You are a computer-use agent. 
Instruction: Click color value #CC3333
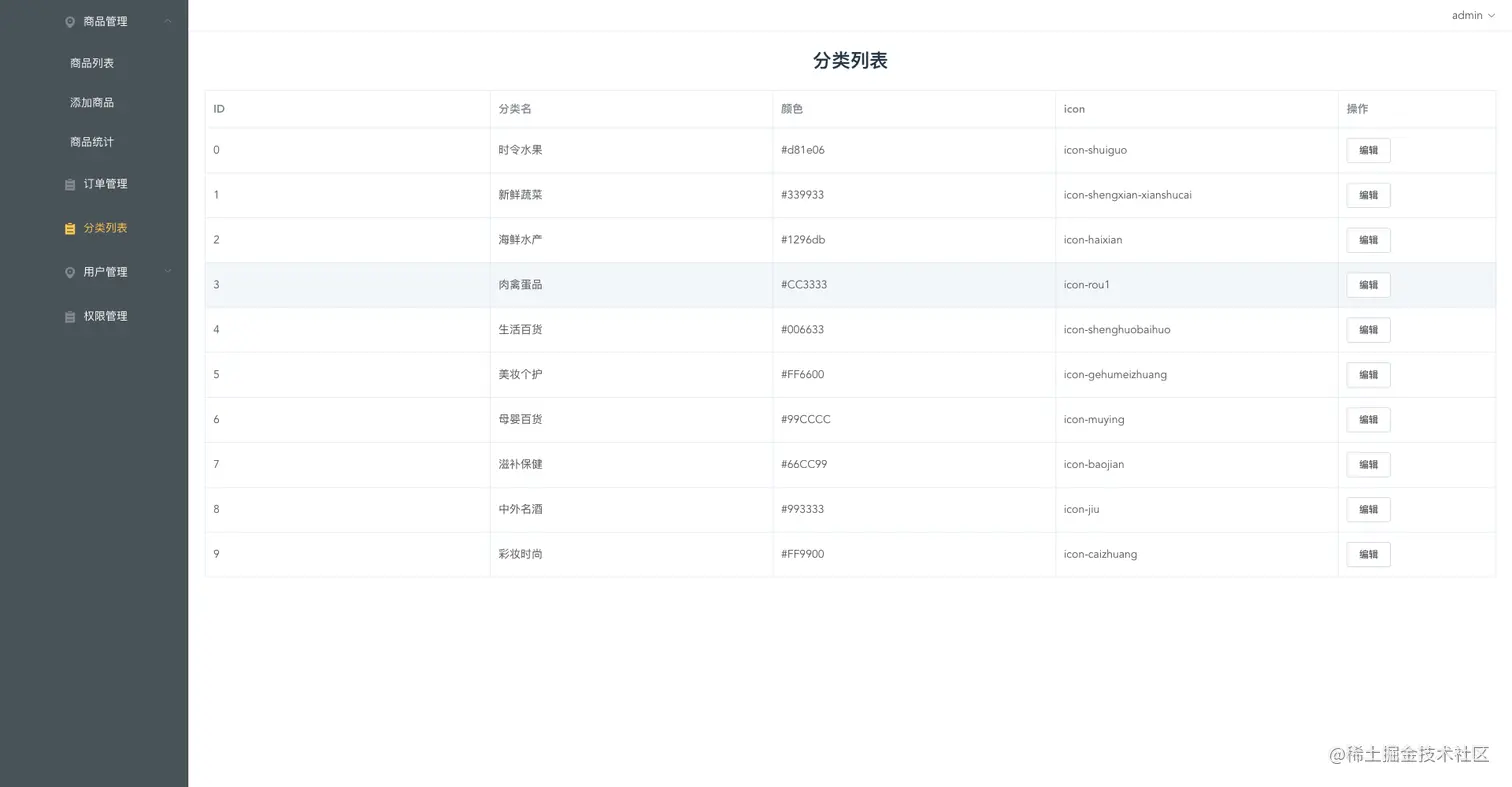(804, 285)
